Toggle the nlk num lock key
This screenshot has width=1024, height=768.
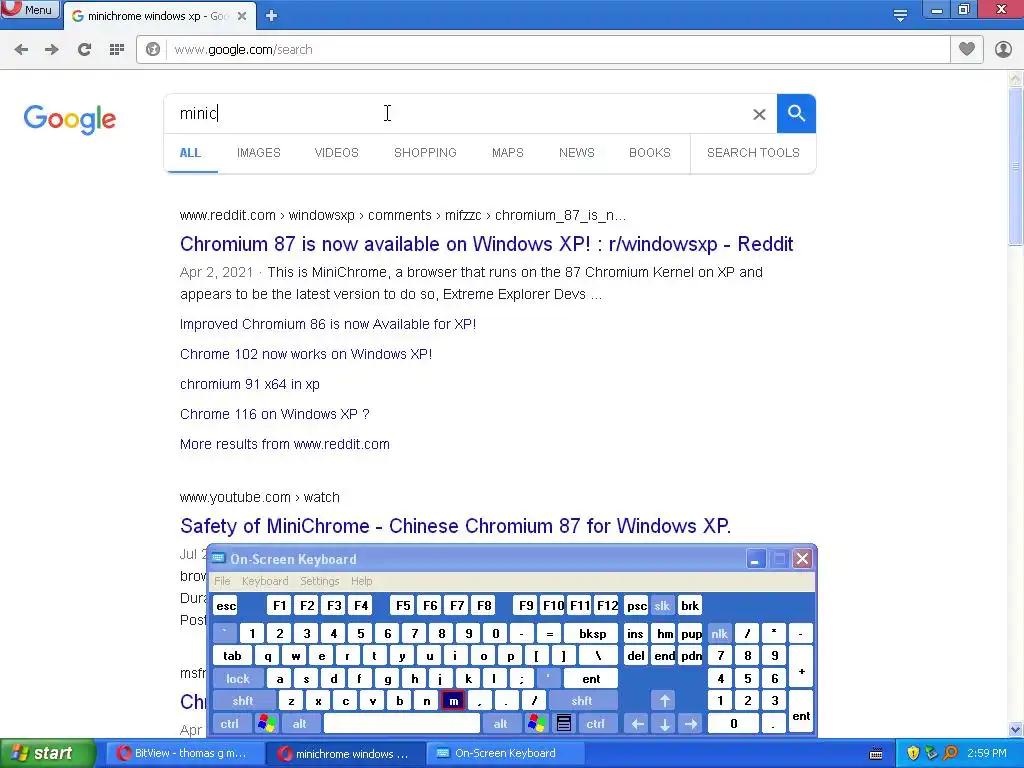coord(719,633)
